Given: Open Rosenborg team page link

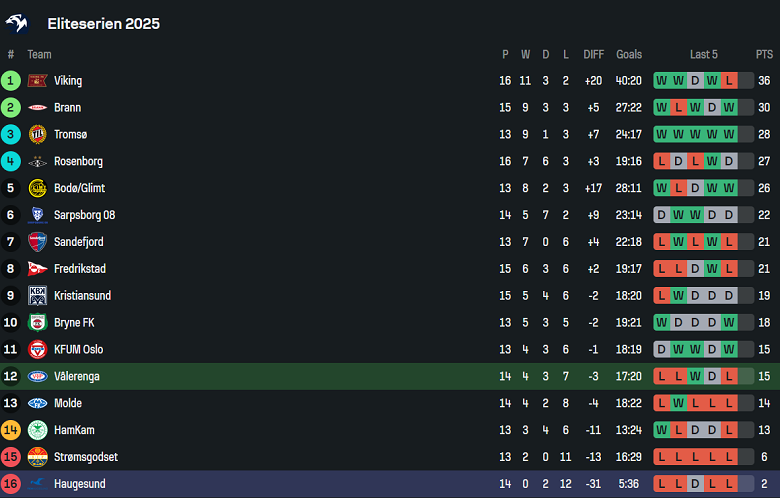Looking at the screenshot, I should pyautogui.click(x=78, y=162).
